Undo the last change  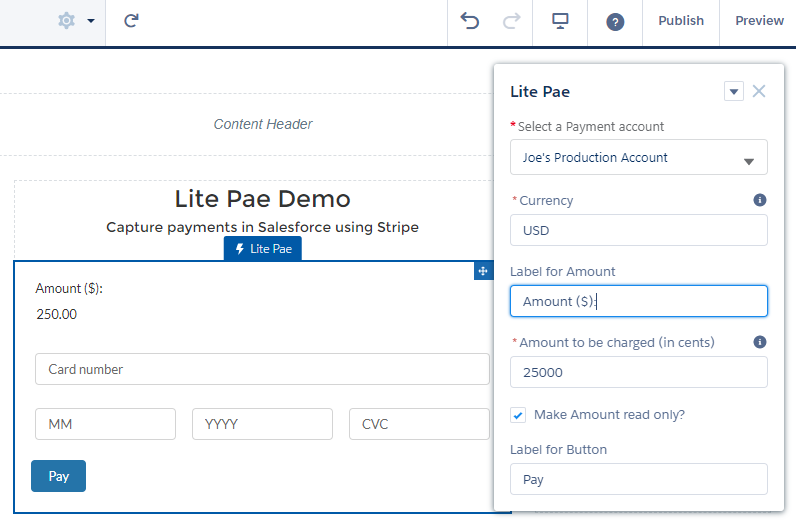click(x=470, y=21)
